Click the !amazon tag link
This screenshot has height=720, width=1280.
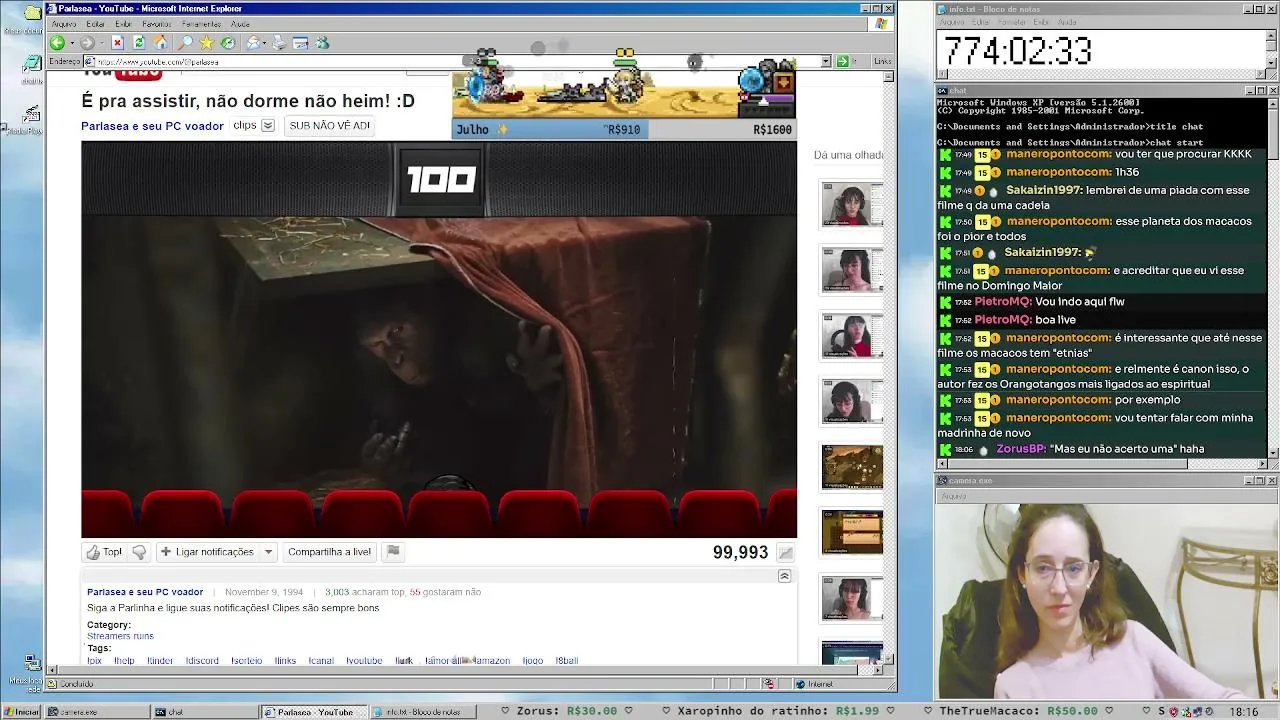coord(491,661)
